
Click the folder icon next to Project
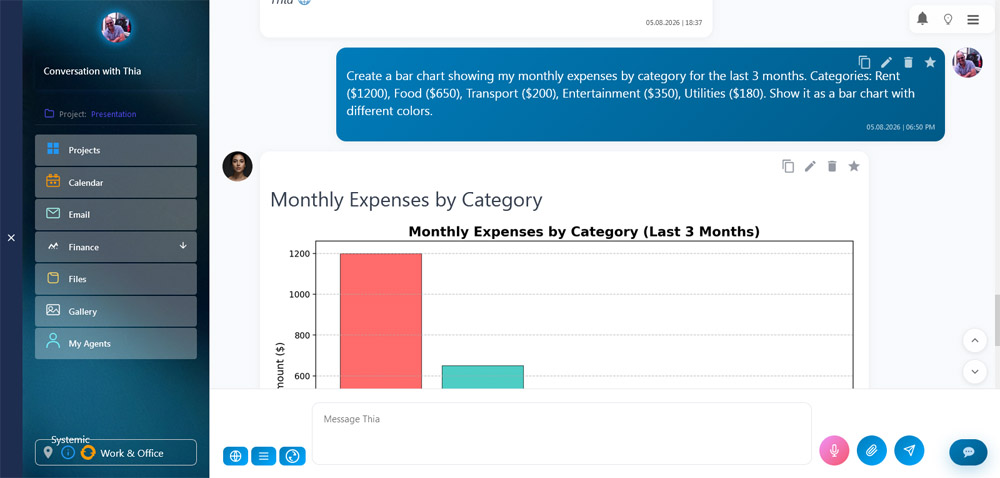point(49,114)
